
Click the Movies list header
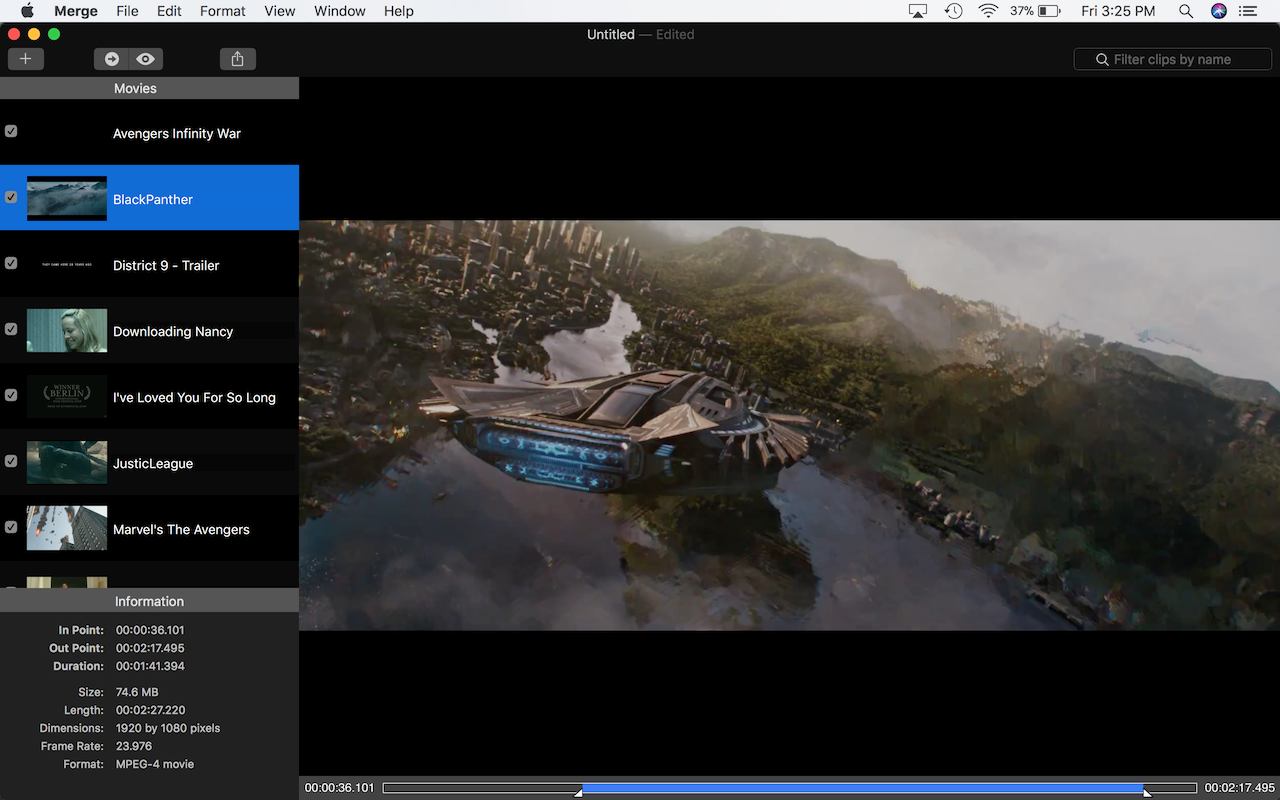[149, 88]
